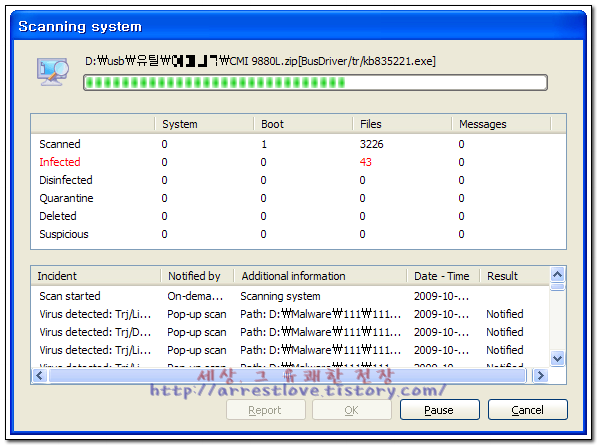Click the Cancel button

point(528,410)
